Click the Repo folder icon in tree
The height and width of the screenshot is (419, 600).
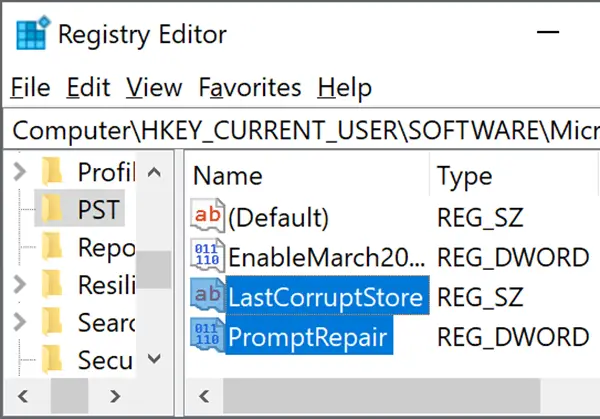[x=52, y=247]
